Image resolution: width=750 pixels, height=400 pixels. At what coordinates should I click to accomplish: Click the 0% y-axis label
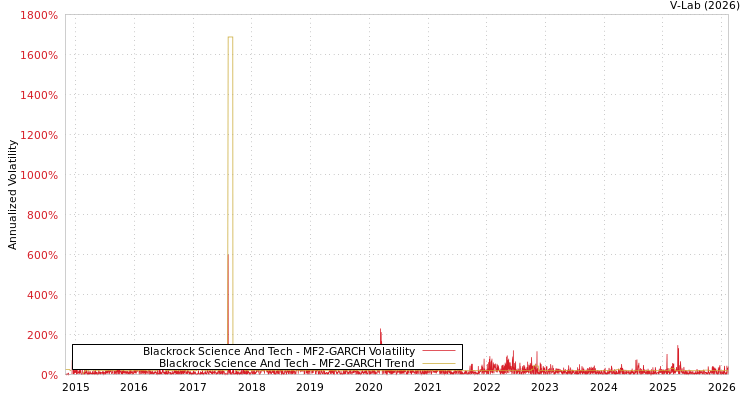49,375
